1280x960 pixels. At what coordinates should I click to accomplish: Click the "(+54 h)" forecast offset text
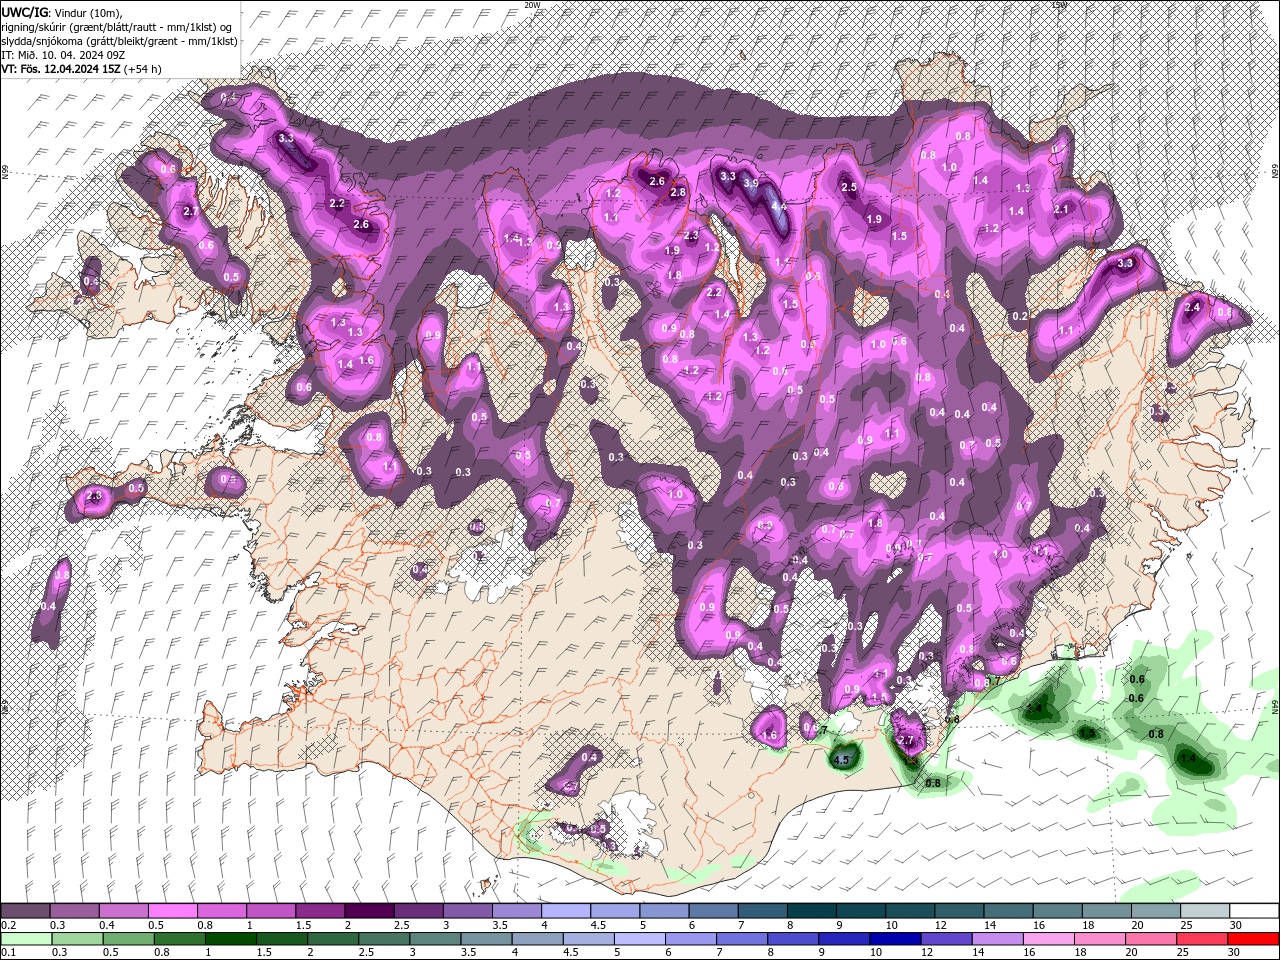pyautogui.click(x=143, y=69)
